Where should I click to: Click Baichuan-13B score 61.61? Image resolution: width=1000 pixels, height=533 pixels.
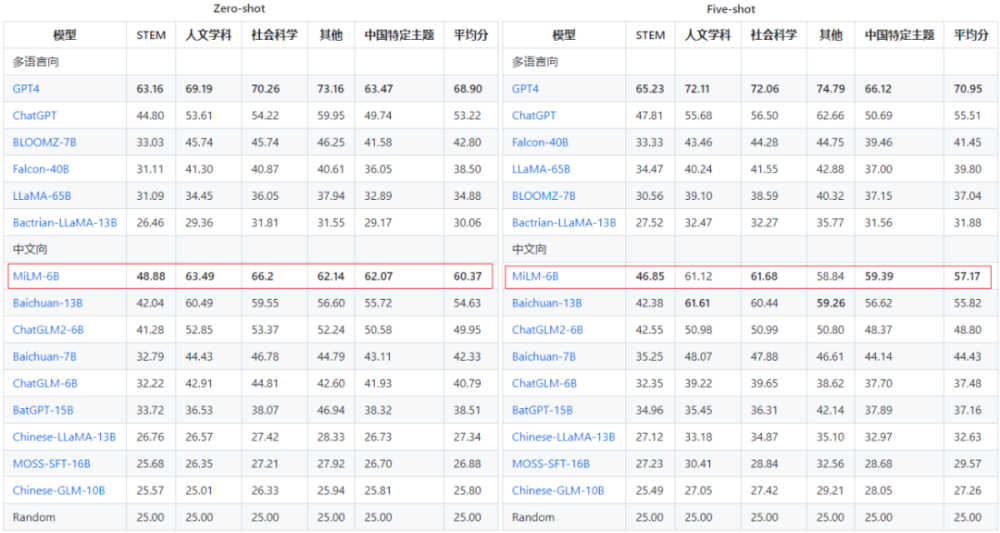697,303
